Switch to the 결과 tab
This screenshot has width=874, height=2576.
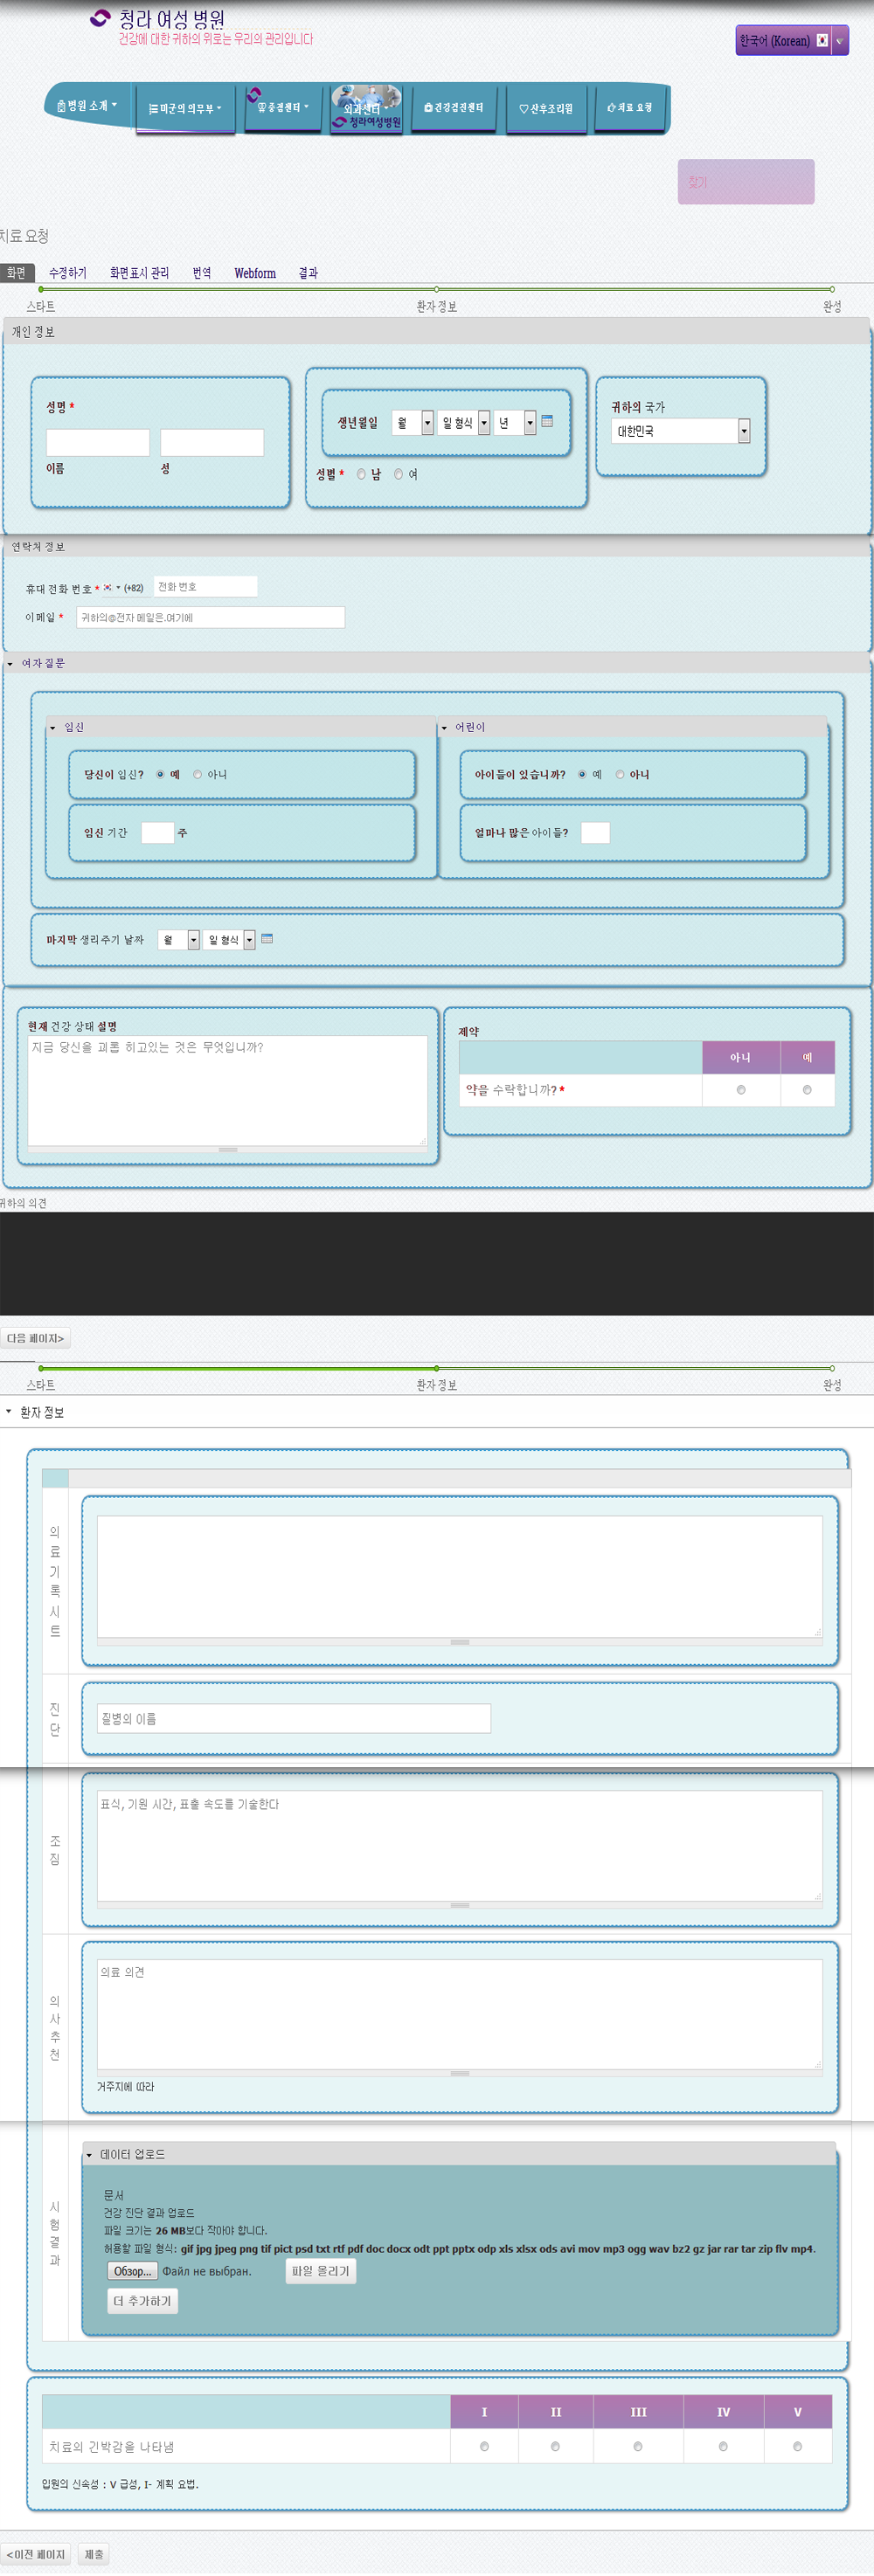tap(308, 272)
